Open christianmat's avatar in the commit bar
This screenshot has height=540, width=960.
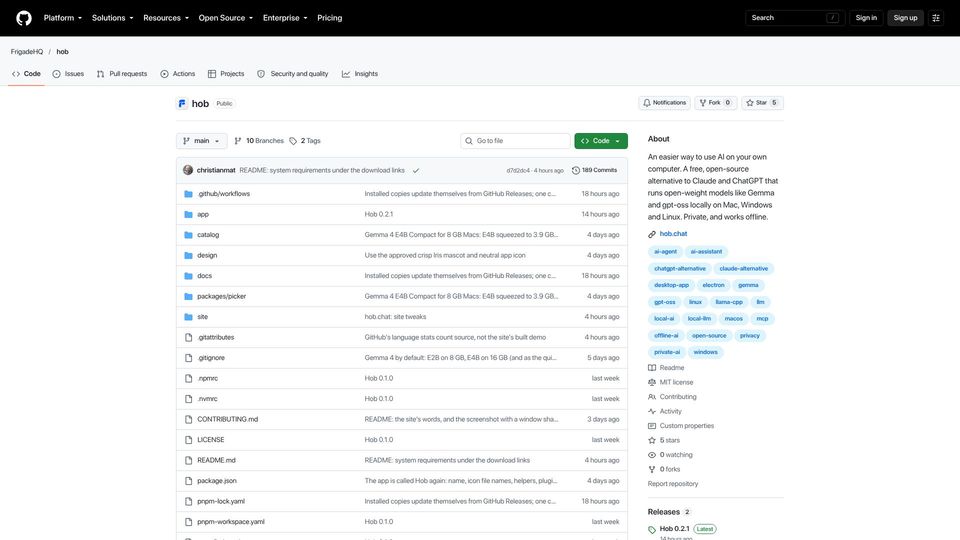188,170
